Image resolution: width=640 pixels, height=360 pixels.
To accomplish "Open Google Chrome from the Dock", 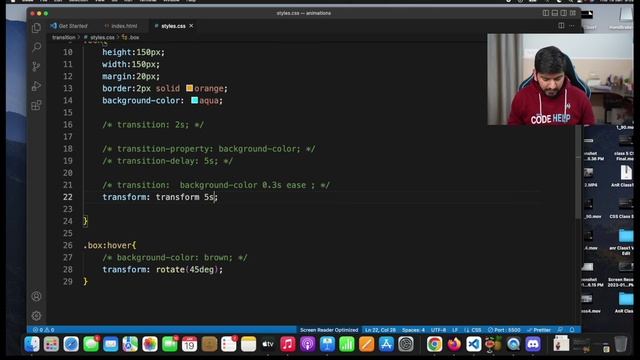I will 434,344.
